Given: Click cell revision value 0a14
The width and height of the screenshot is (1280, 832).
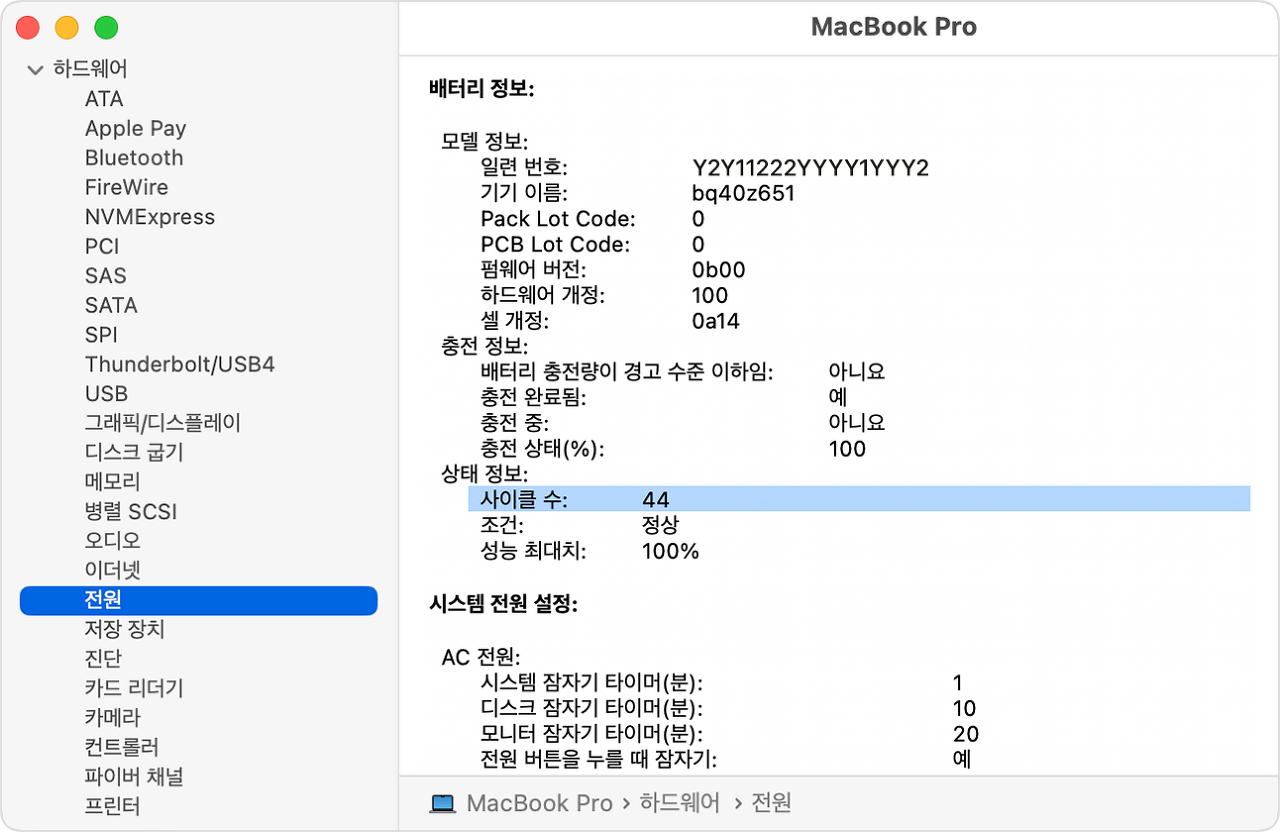Looking at the screenshot, I should (716, 321).
